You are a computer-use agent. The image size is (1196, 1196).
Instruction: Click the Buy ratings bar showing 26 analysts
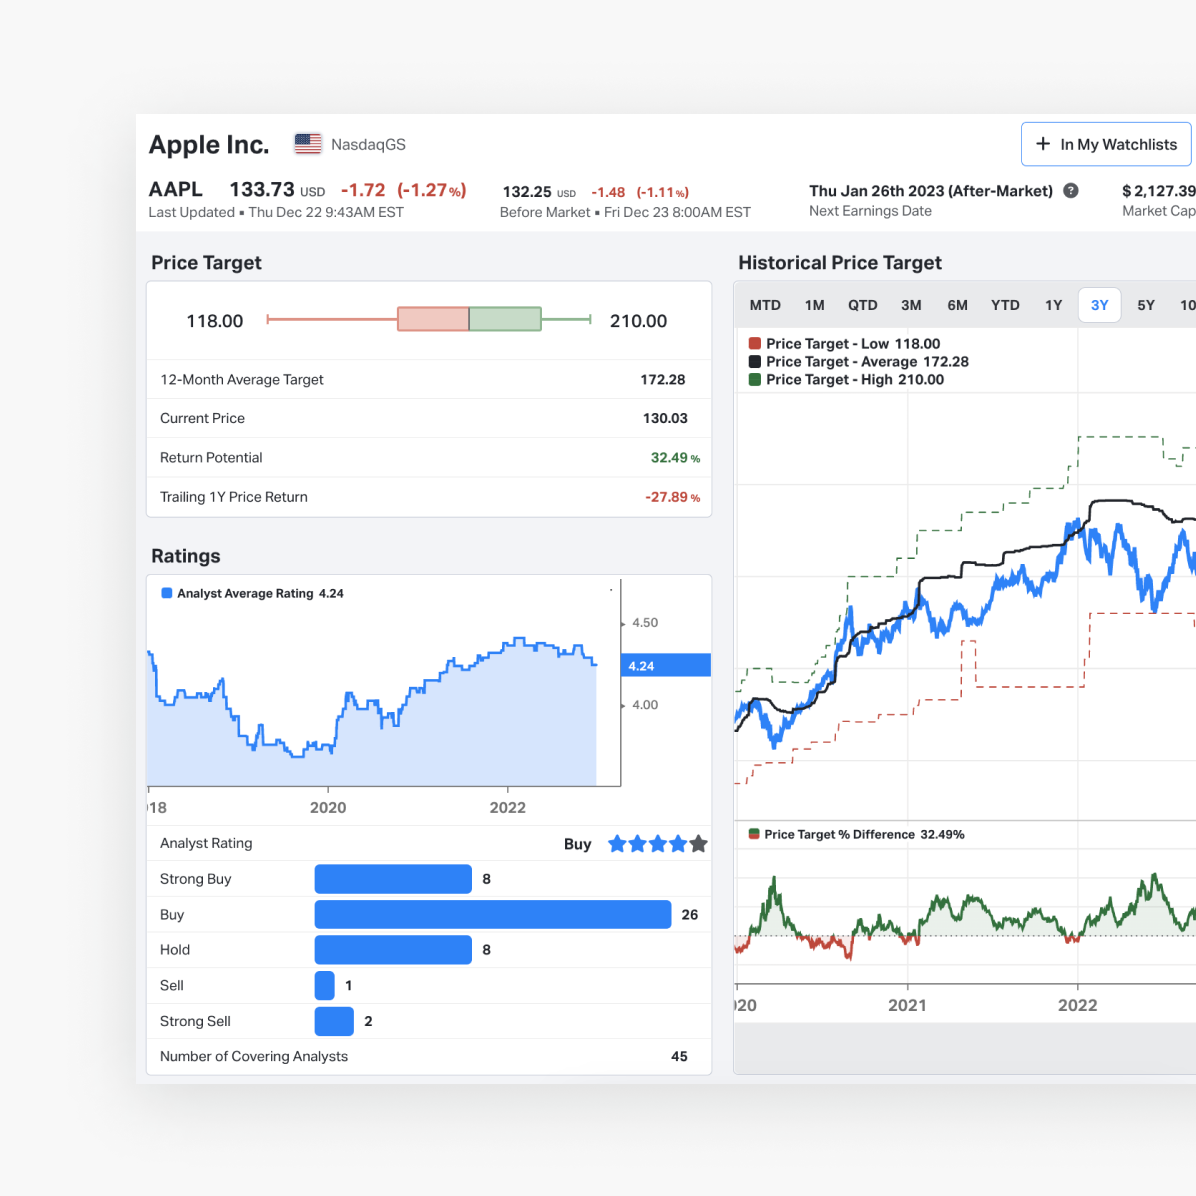coord(492,914)
